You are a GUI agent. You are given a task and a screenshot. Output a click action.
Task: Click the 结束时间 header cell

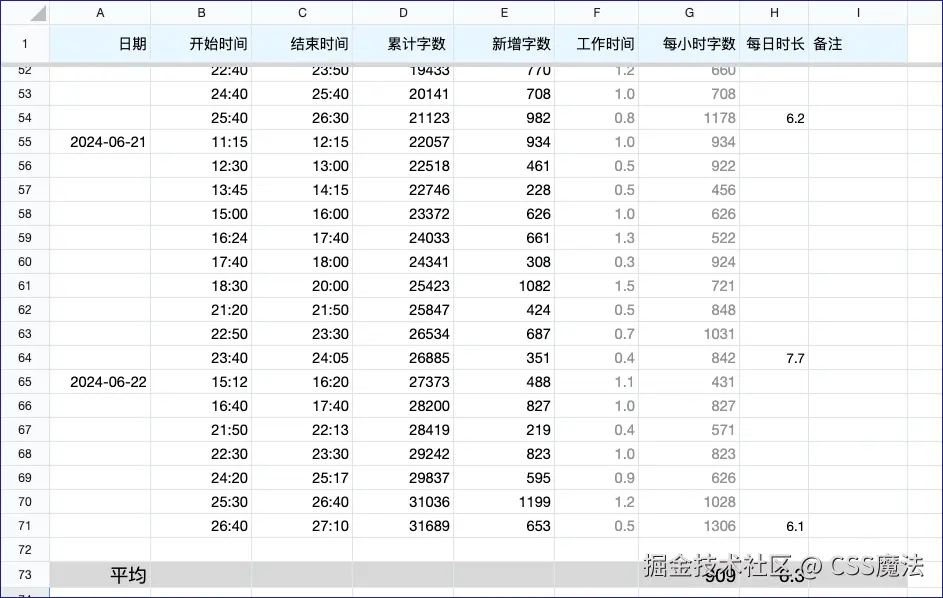tap(302, 44)
